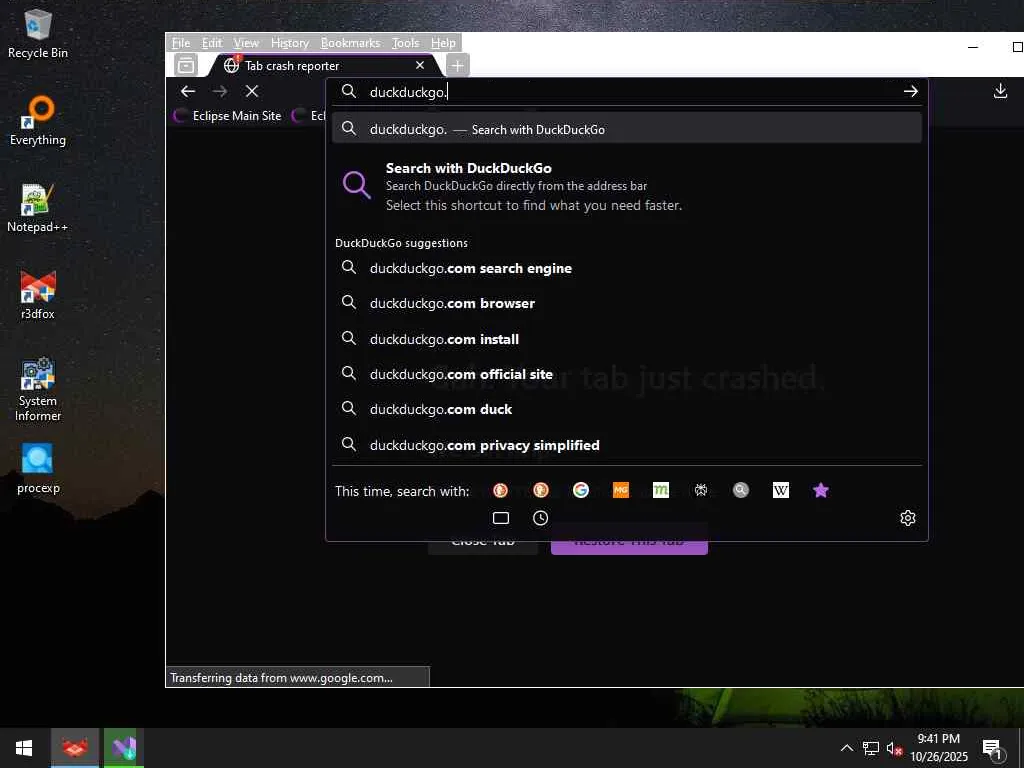This screenshot has width=1024, height=768.
Task: Click the purple app taskbar button
Action: (123, 748)
